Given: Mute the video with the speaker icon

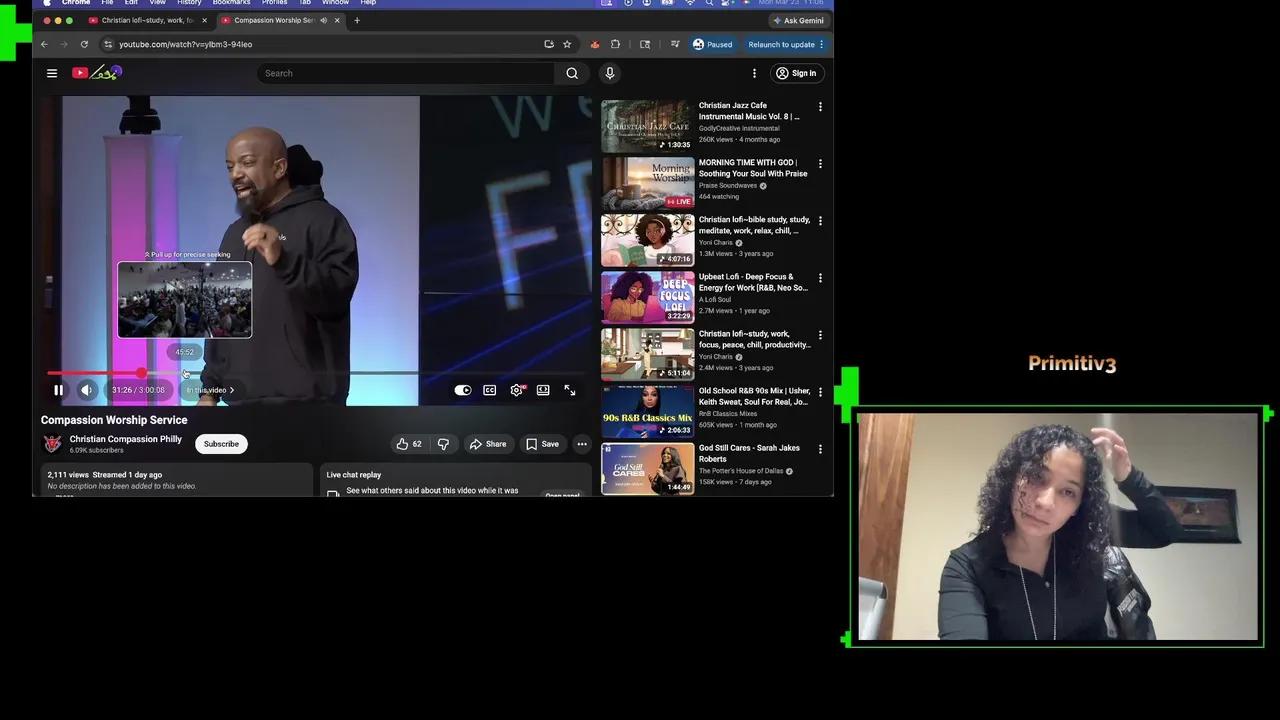Looking at the screenshot, I should tap(86, 390).
